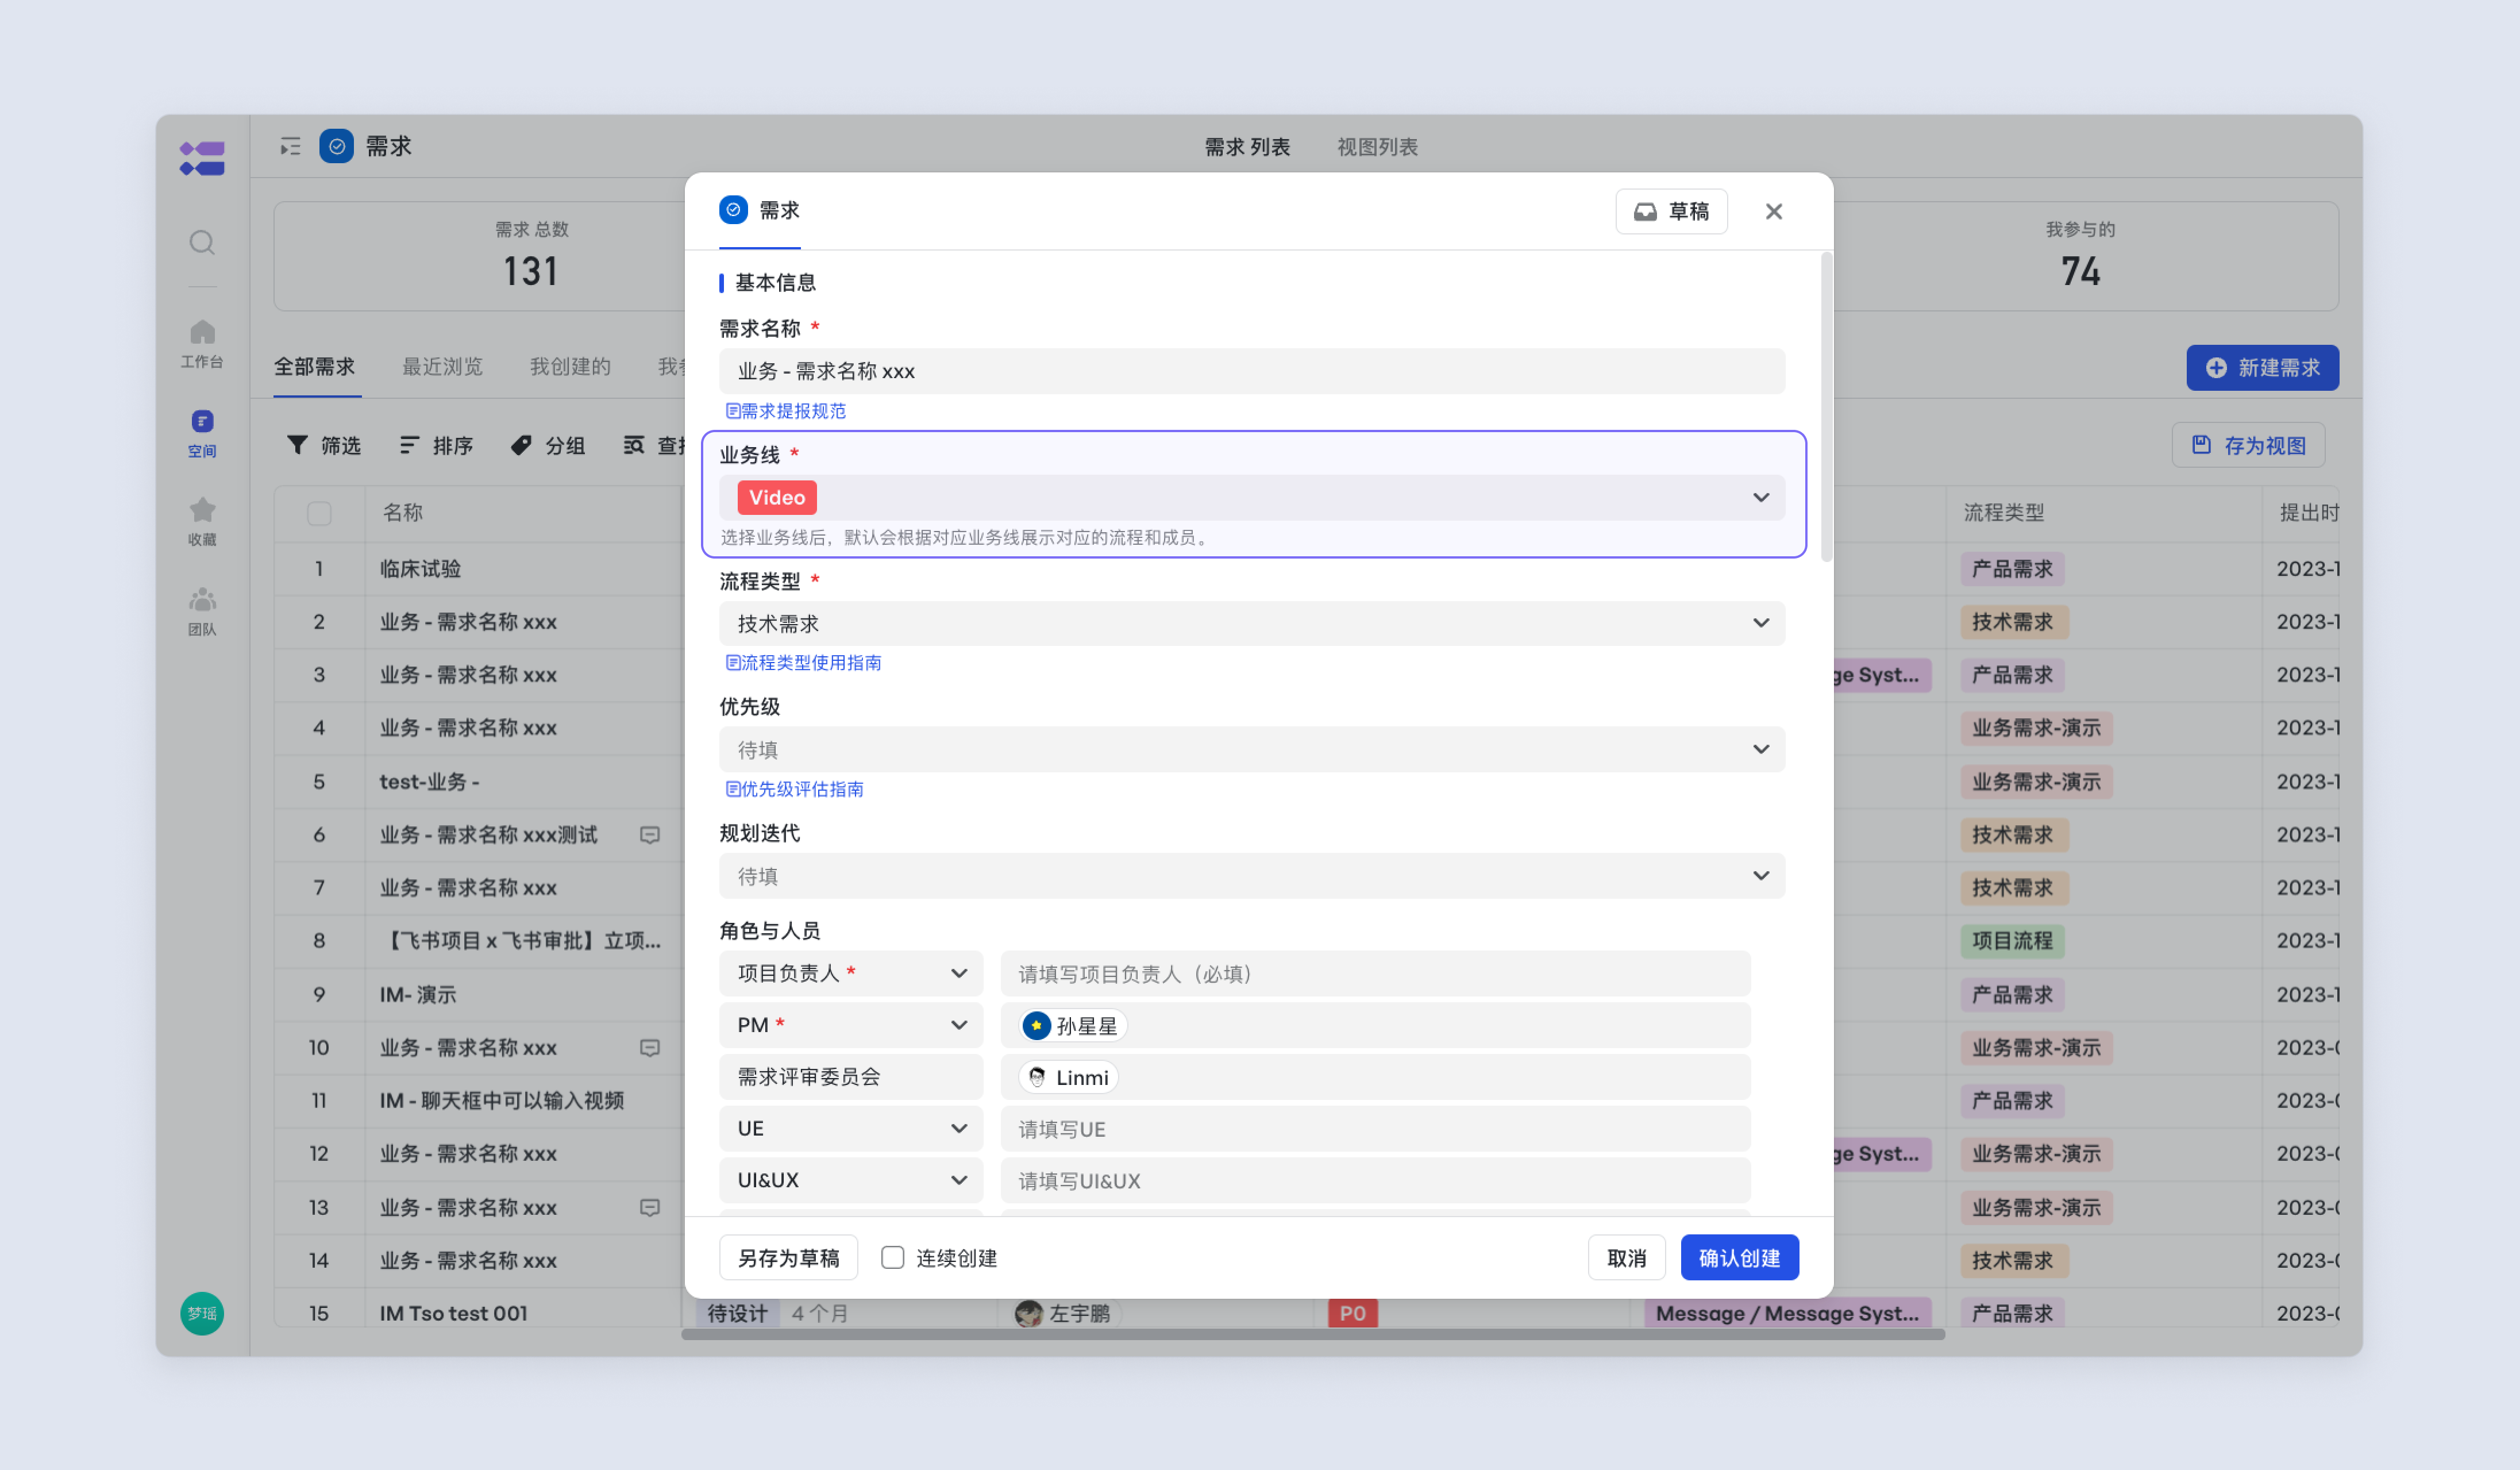The height and width of the screenshot is (1470, 2520).
Task: Select the 最近浏览 tab
Action: click(x=442, y=366)
